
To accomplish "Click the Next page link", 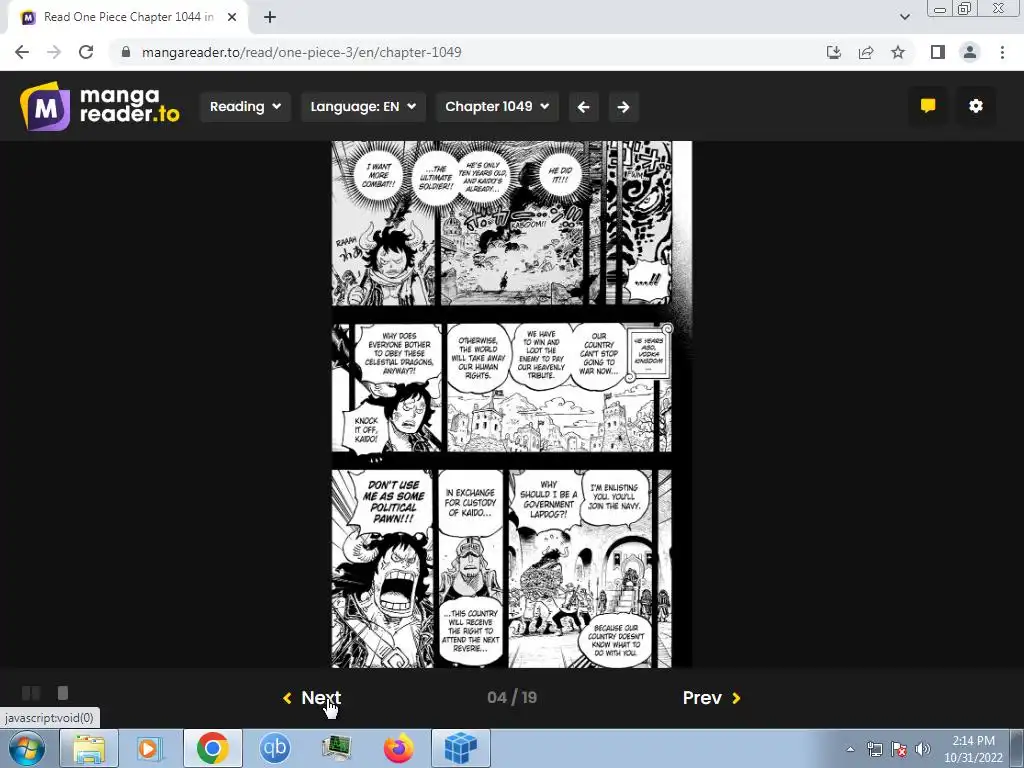I will coord(312,697).
